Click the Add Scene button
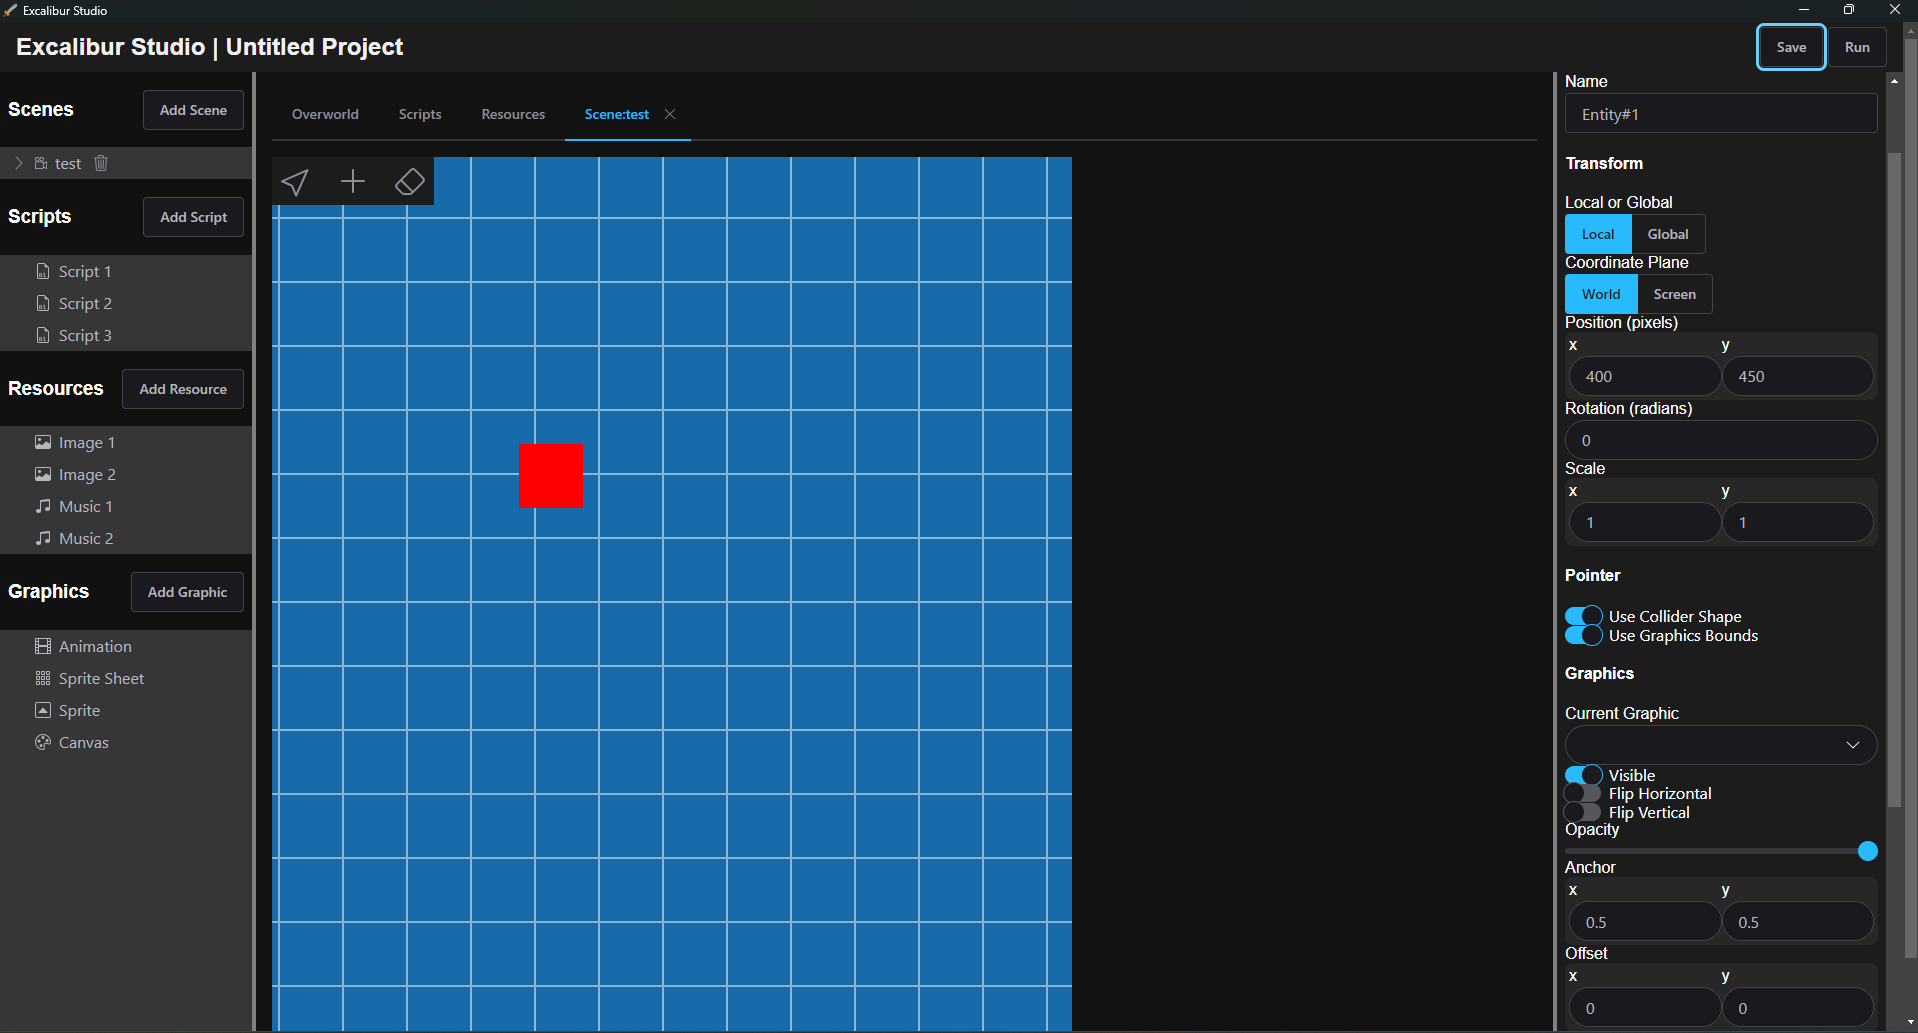This screenshot has width=1918, height=1033. tap(193, 110)
